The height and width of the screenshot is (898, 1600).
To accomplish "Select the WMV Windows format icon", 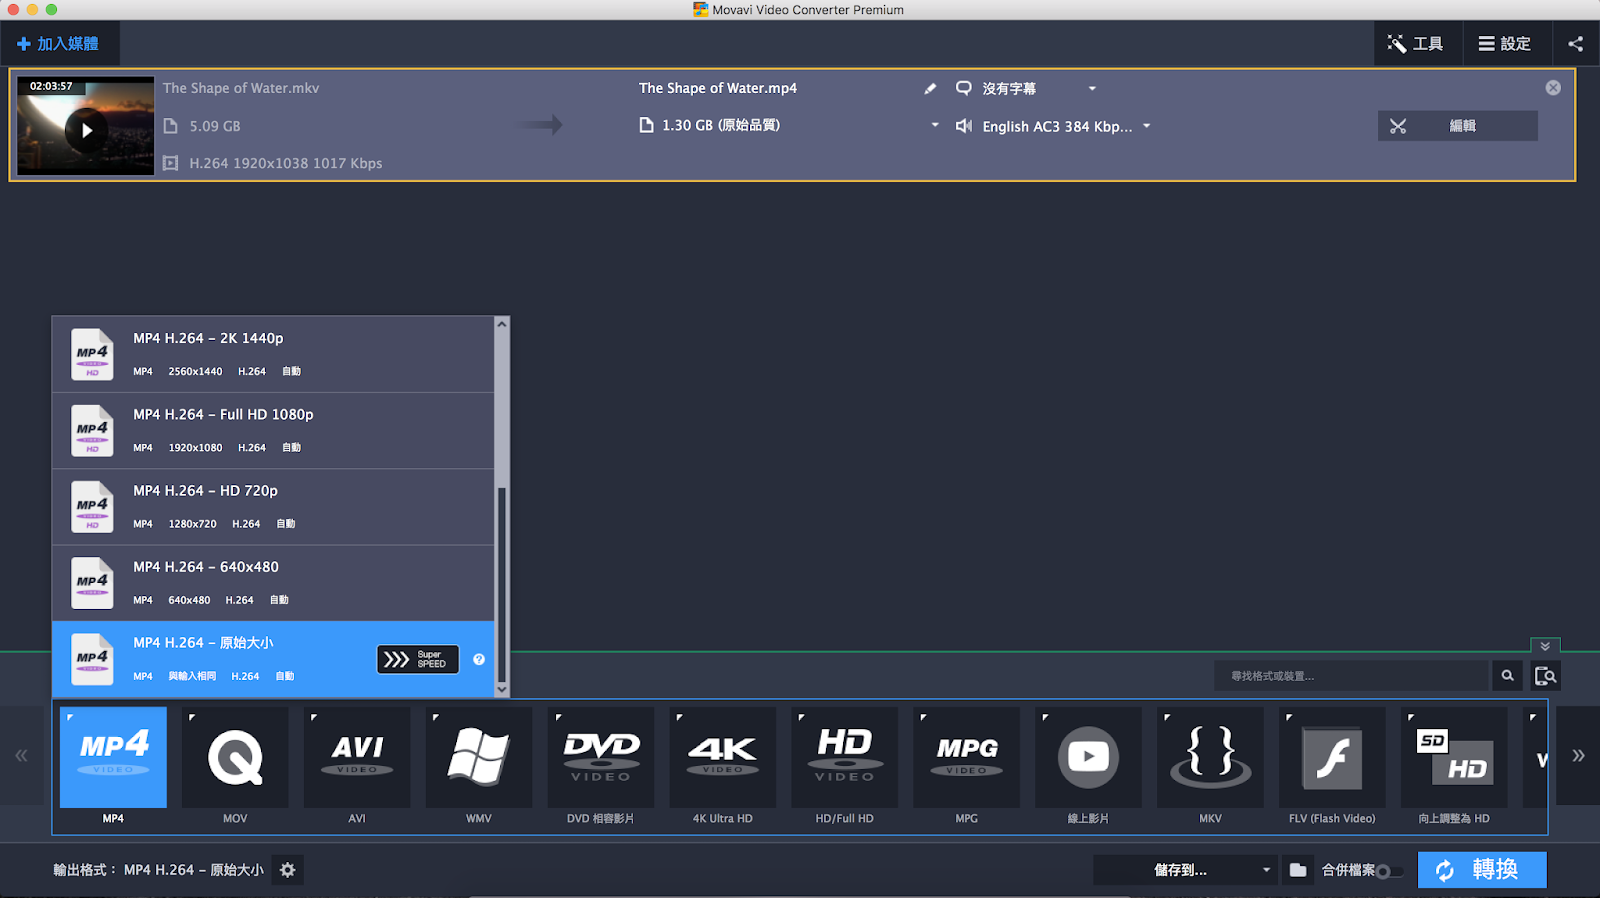I will coord(479,757).
